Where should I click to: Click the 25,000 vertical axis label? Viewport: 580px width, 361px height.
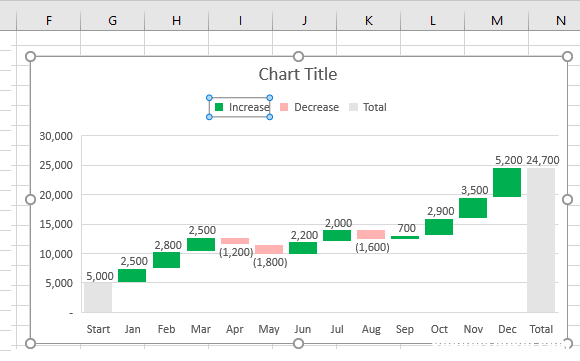56,165
